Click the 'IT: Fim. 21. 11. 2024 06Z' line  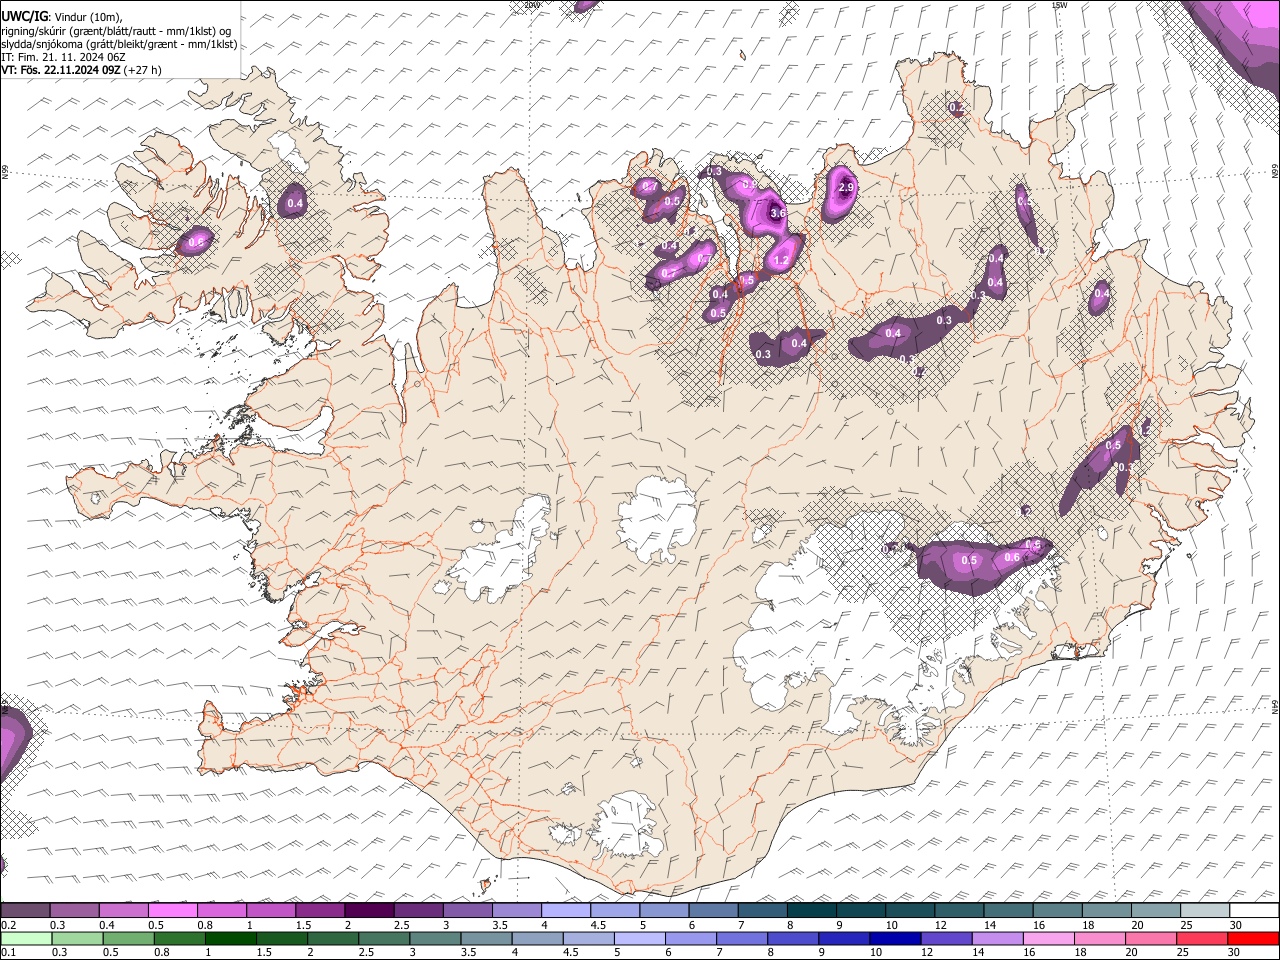click(63, 57)
